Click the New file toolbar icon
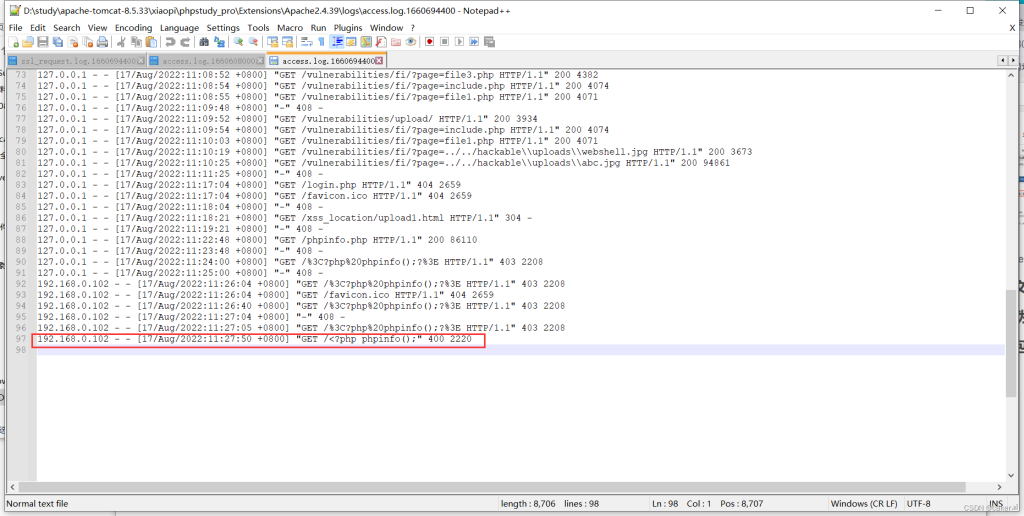 click(x=14, y=42)
